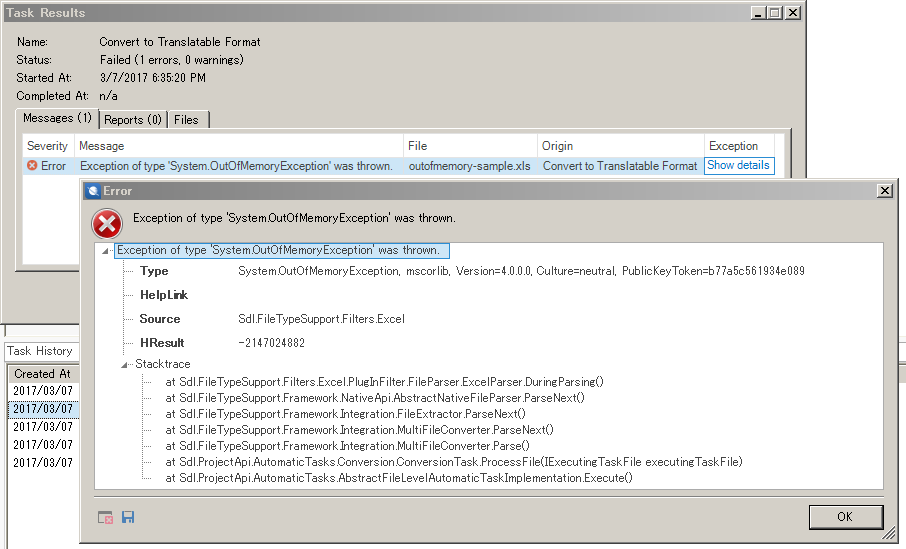Viewport: 906px width, 549px height.
Task: Click the red error severity icon in Messages row
Action: [x=32, y=166]
